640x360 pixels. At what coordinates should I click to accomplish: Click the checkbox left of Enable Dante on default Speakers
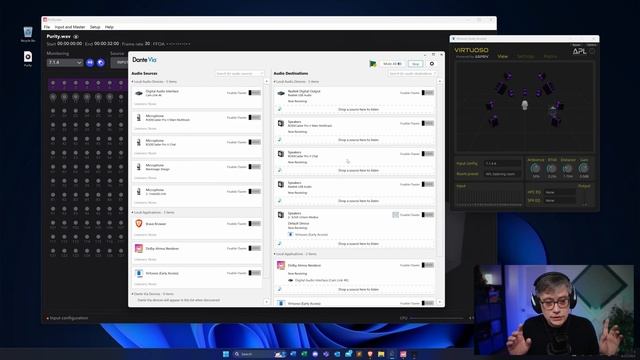395,215
